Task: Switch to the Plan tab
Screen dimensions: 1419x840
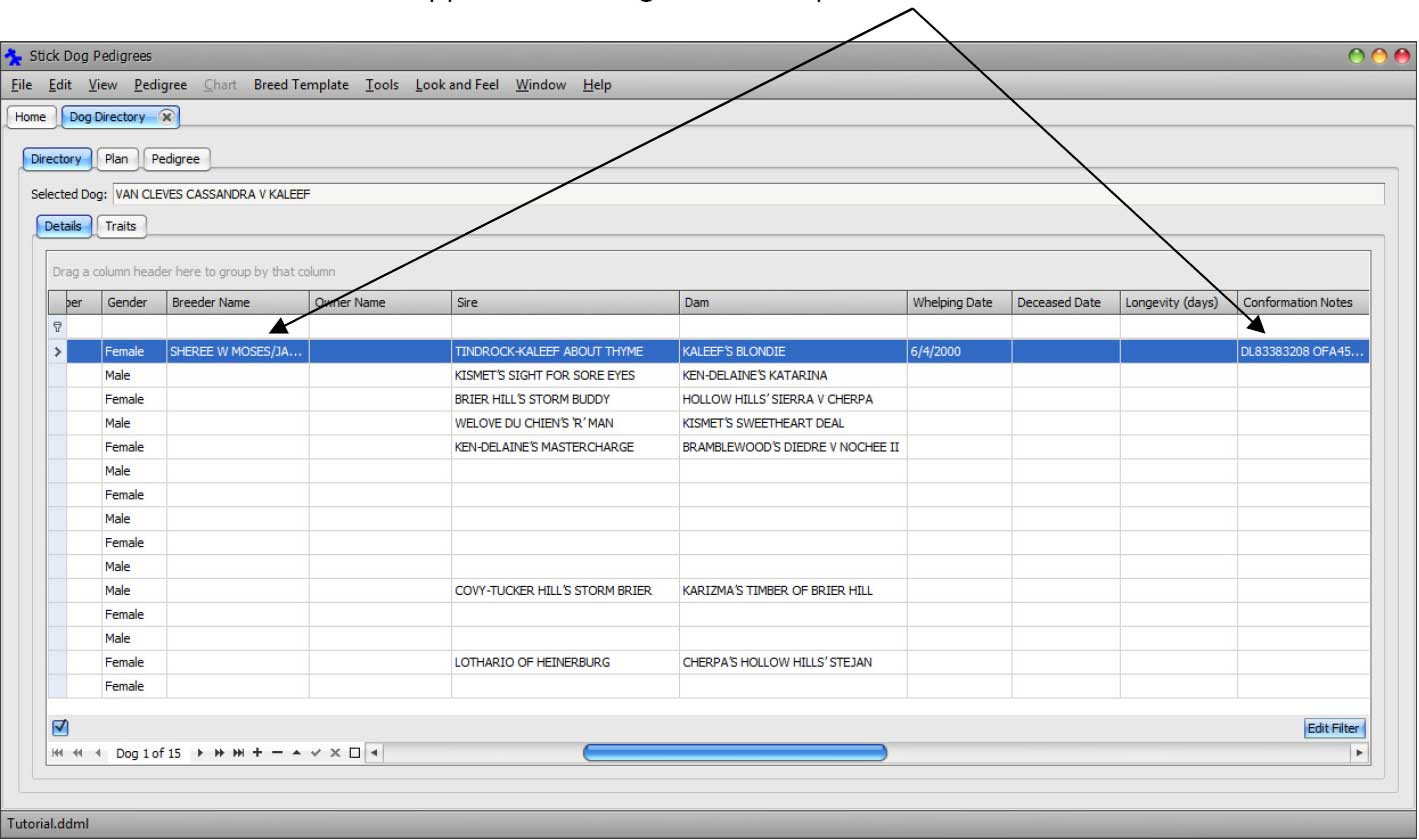Action: point(117,159)
